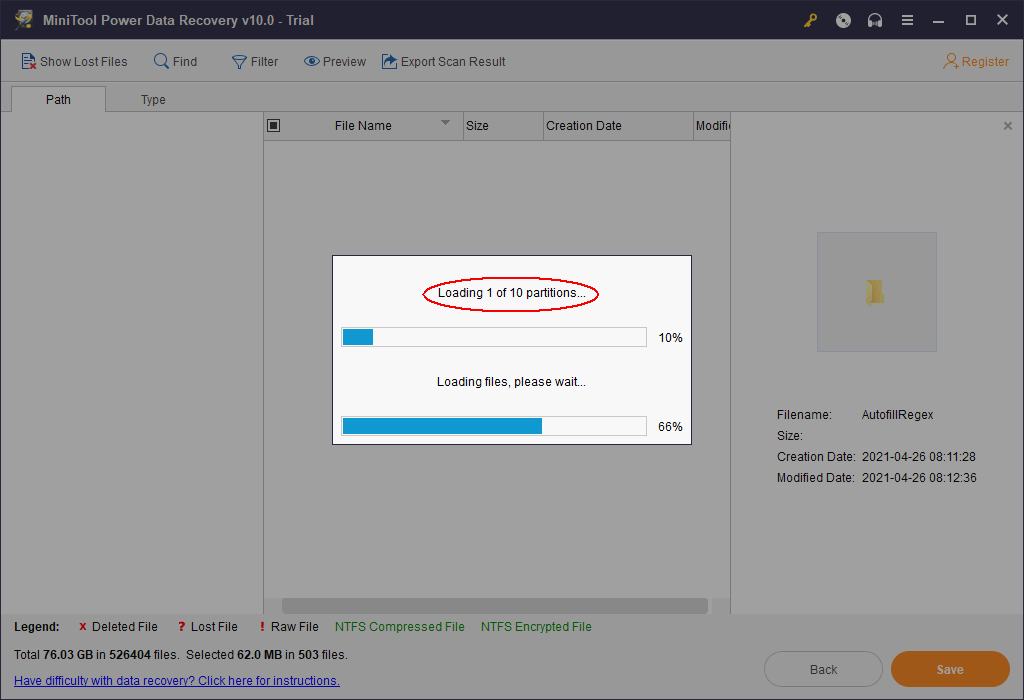Screen dimensions: 1024x700
Task: Click the Modified Date value 2021-04-26 08:12:36
Action: click(919, 477)
